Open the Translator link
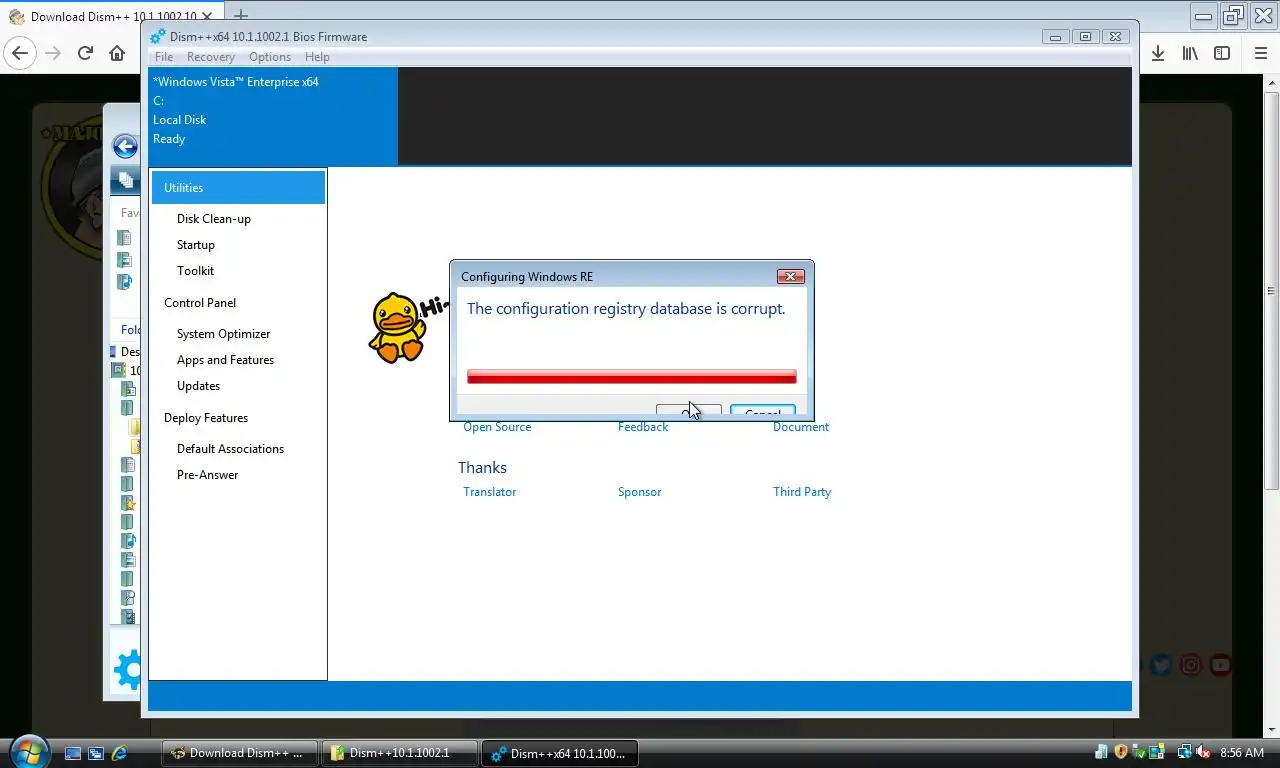 (x=490, y=492)
